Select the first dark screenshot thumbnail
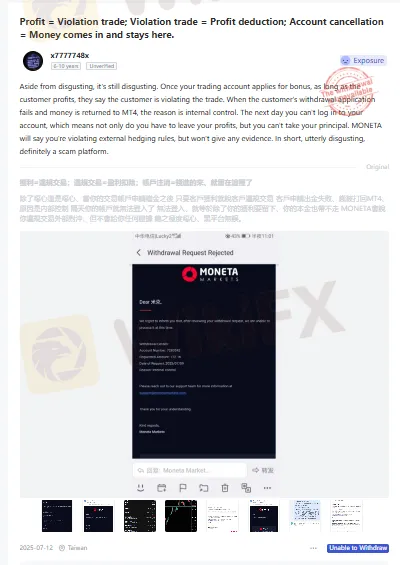This screenshot has height=565, width=400. (57, 516)
